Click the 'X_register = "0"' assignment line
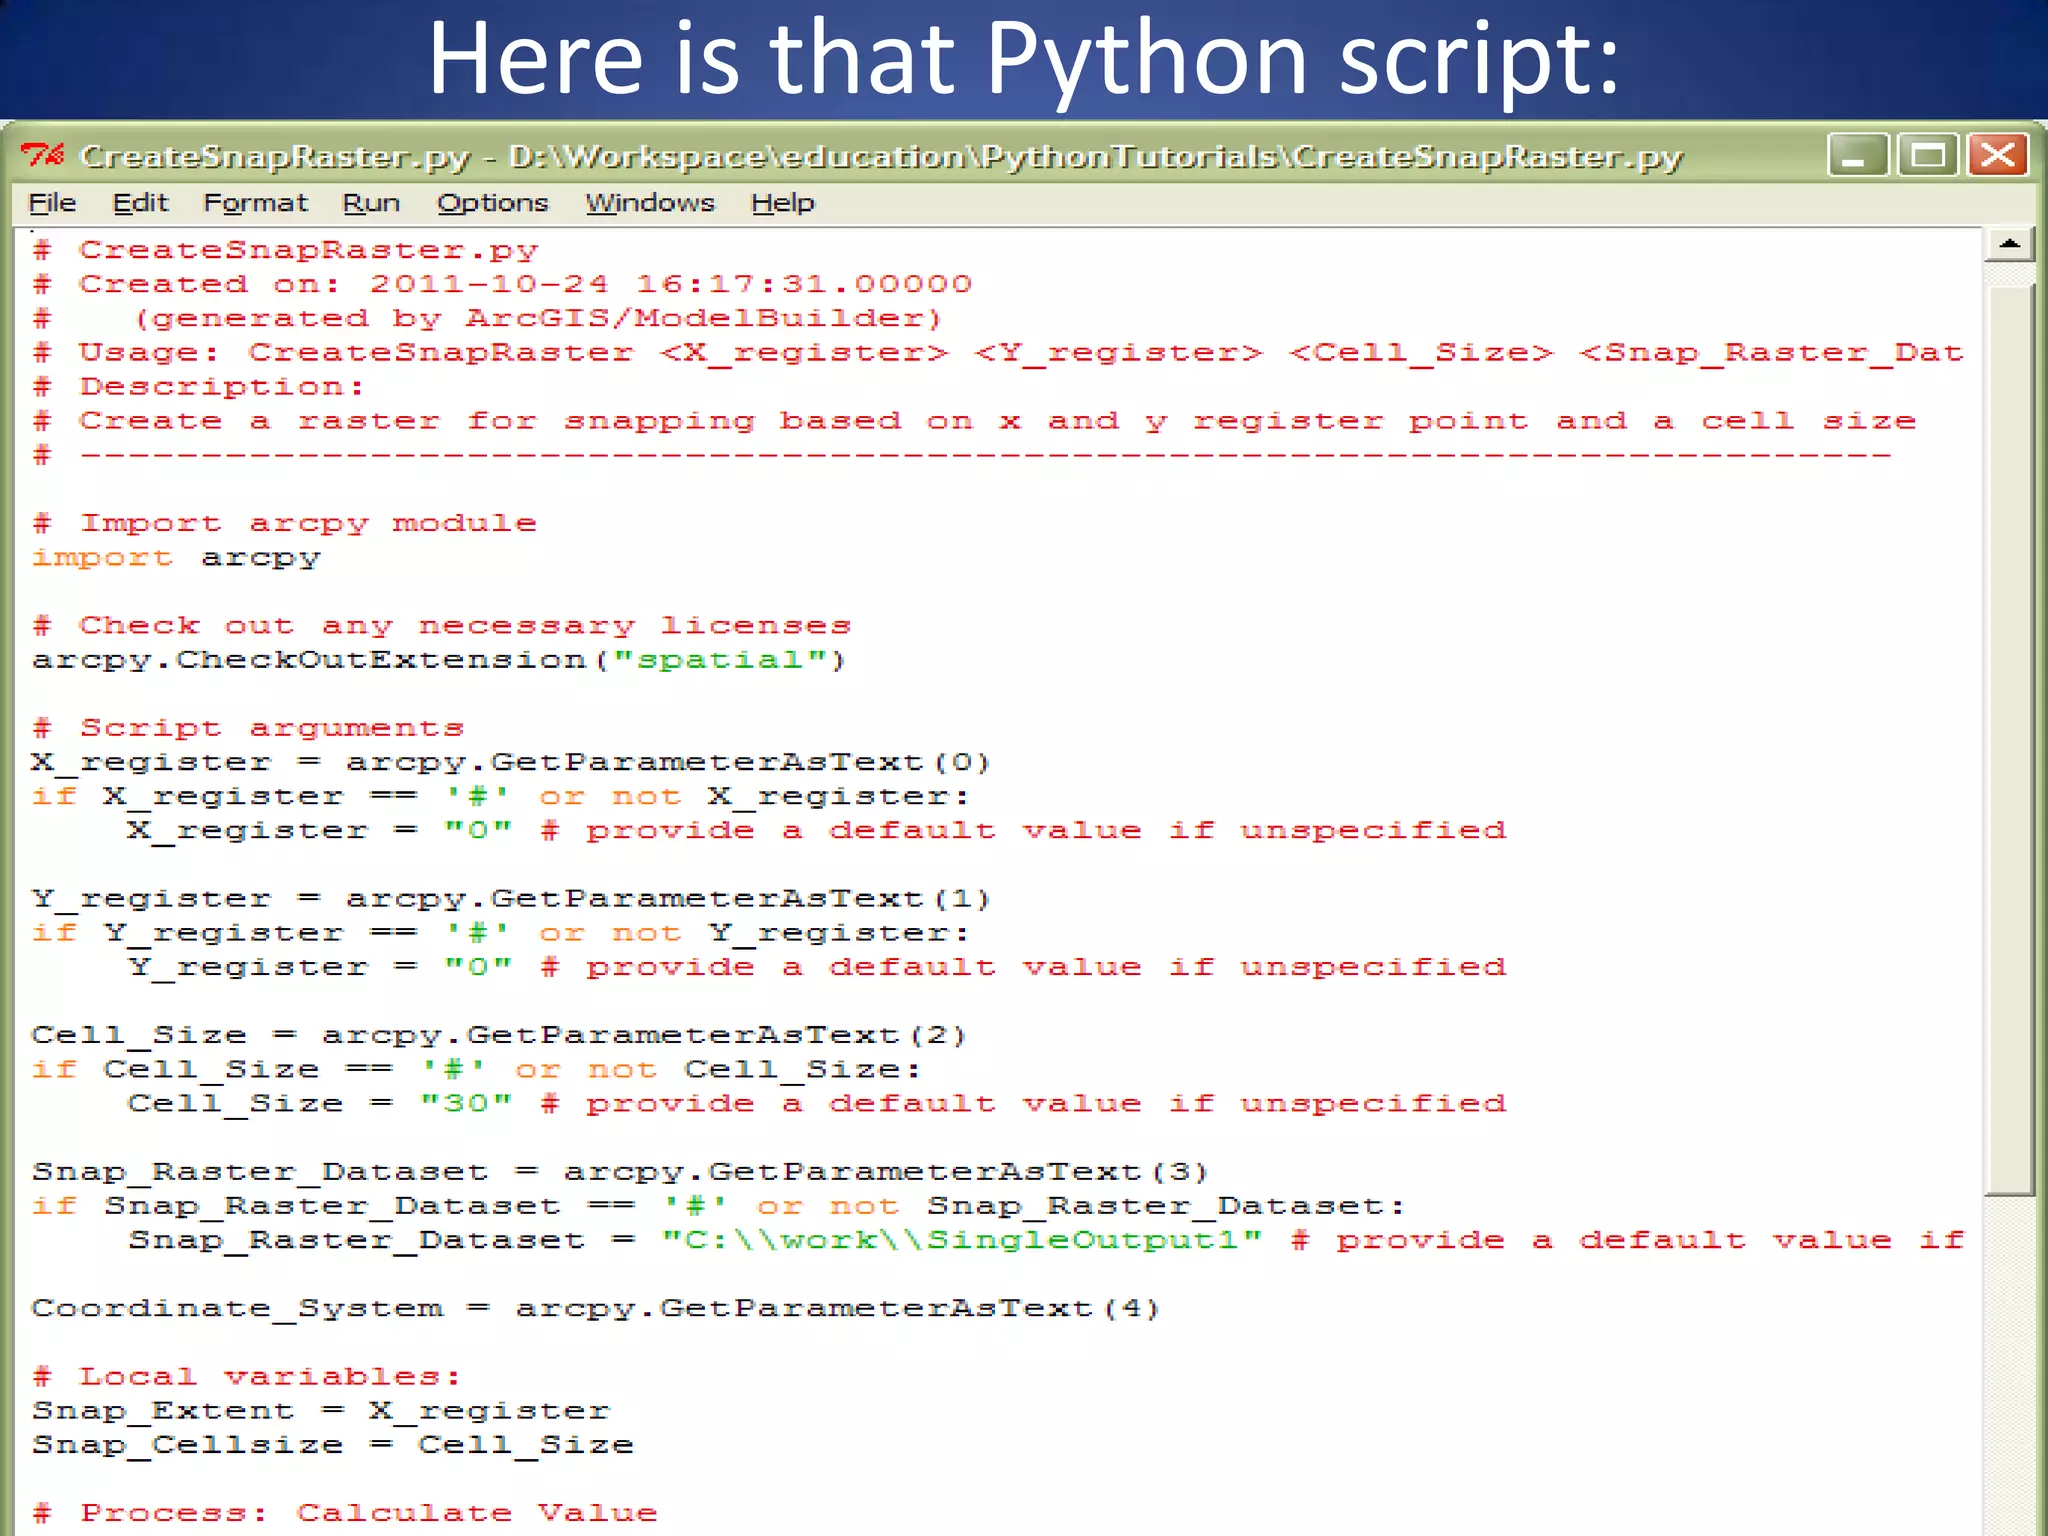This screenshot has width=2048, height=1536. (816, 831)
